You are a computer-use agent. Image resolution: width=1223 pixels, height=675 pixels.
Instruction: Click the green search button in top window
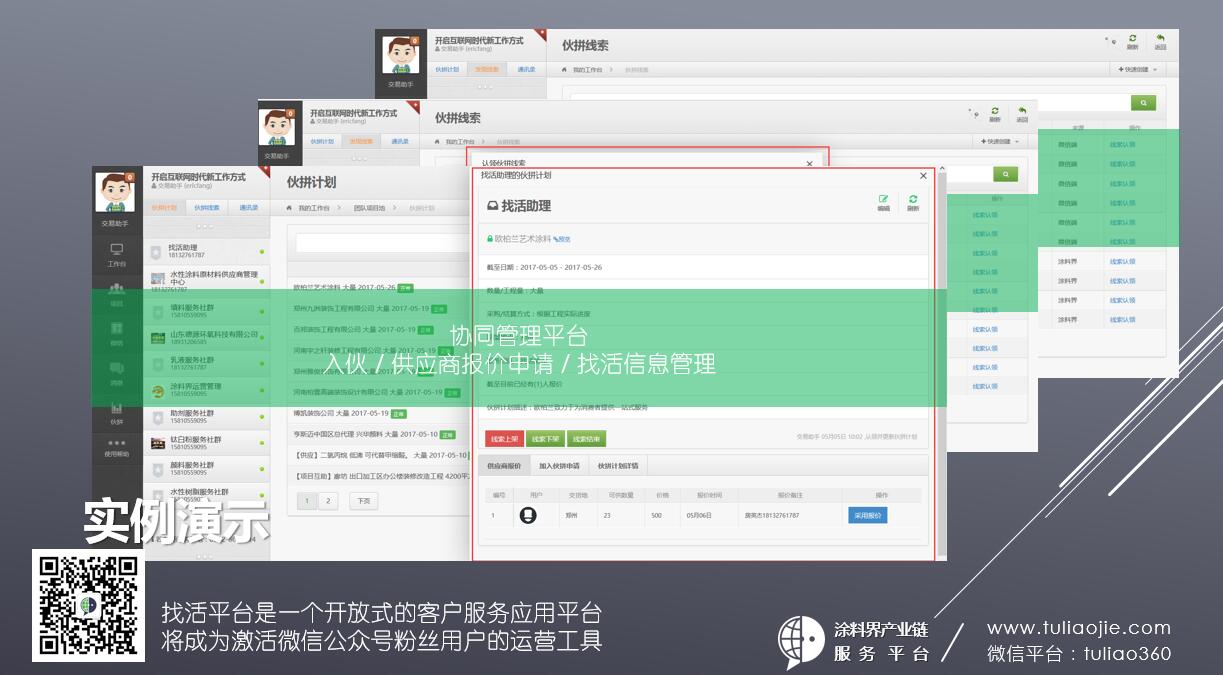click(x=1142, y=102)
